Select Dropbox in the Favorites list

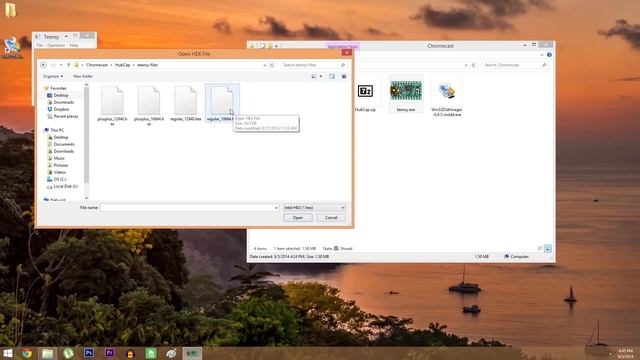[61, 109]
